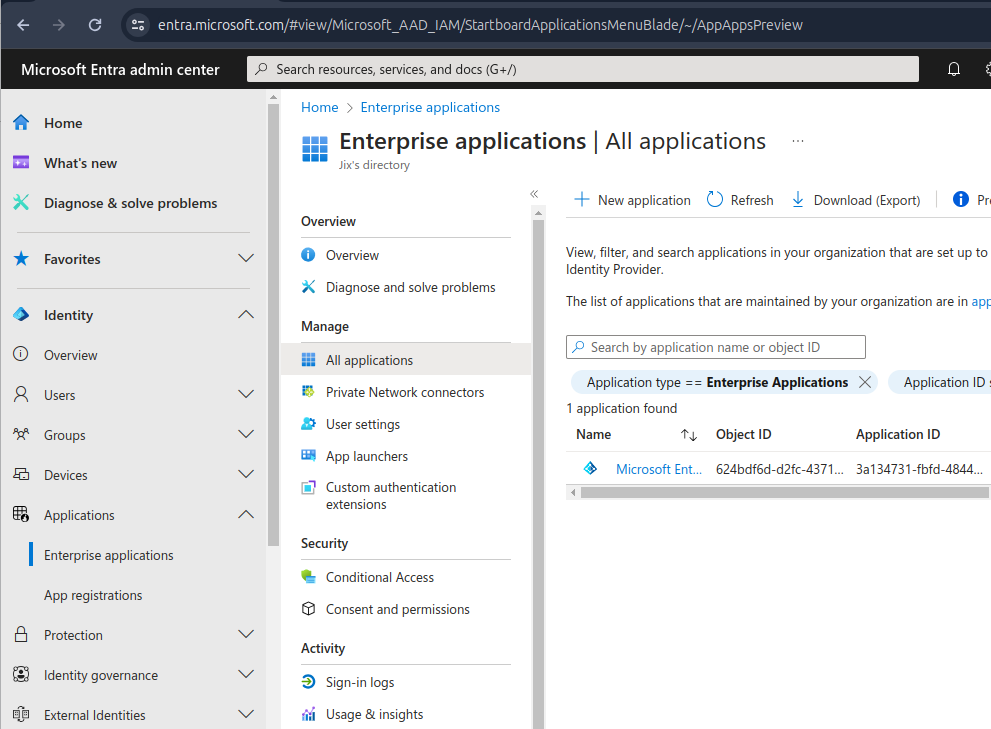Open the blue Overview icon under Enterprise applications
The height and width of the screenshot is (729, 991).
tap(308, 255)
